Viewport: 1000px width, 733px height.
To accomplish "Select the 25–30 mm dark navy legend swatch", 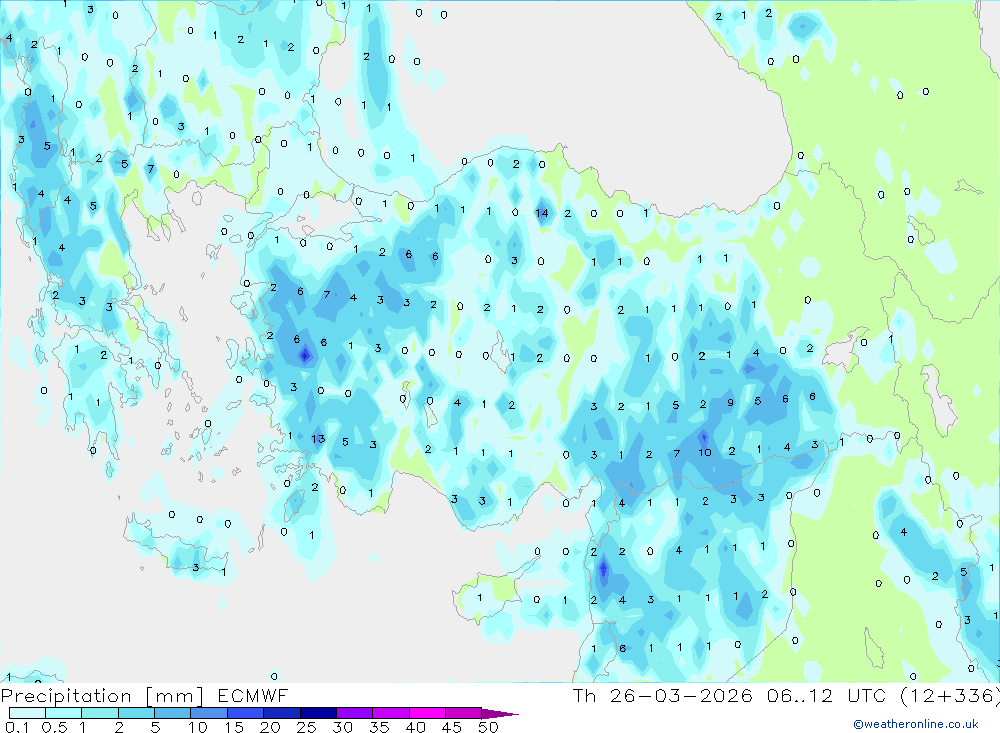I will (318, 713).
